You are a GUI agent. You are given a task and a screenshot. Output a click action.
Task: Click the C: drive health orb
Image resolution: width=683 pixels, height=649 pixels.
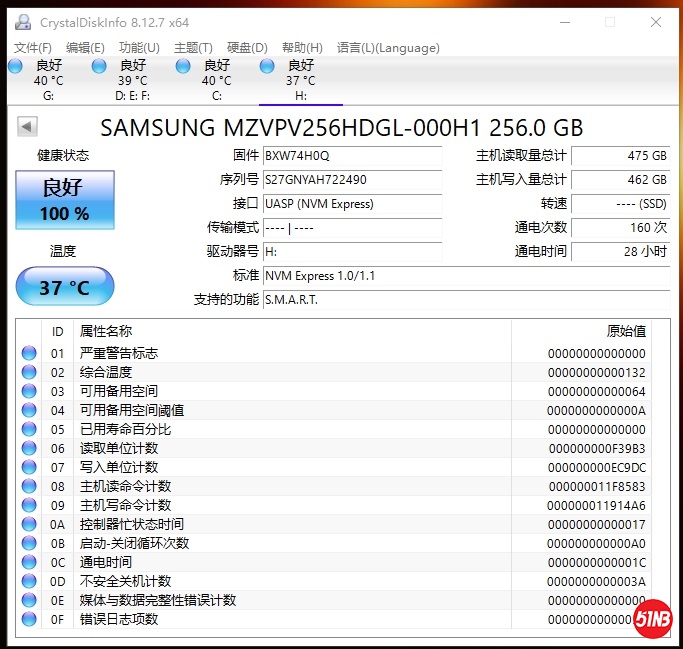(x=183, y=66)
